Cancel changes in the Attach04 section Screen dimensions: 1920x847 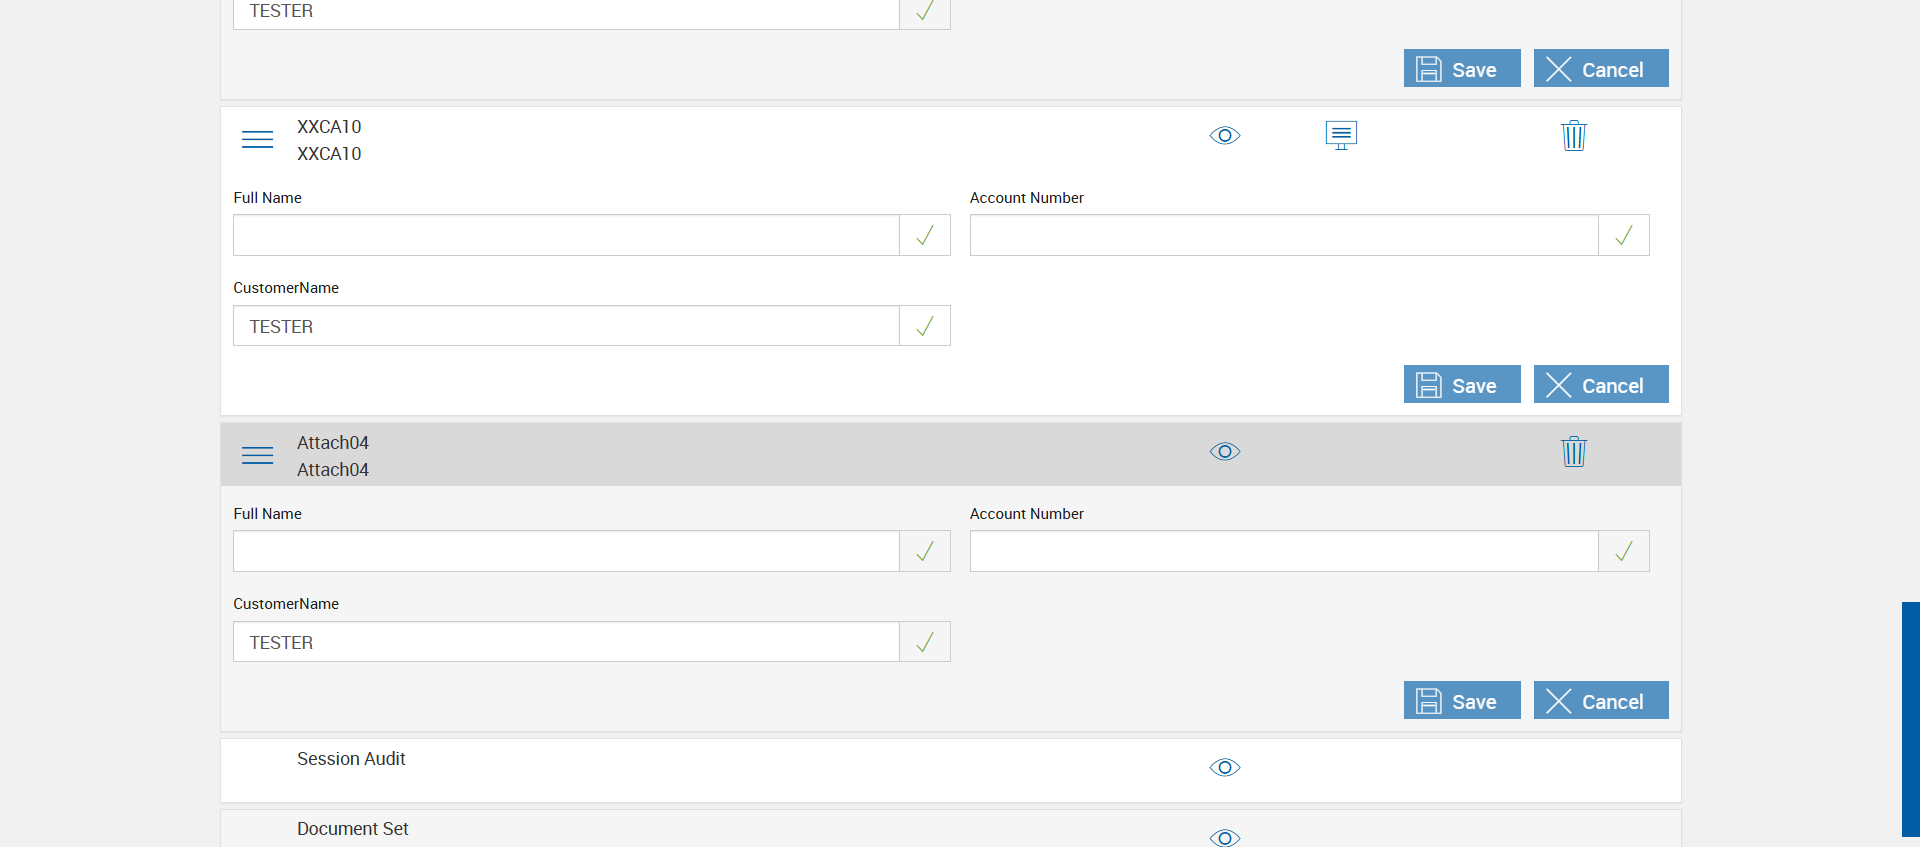[x=1600, y=701]
